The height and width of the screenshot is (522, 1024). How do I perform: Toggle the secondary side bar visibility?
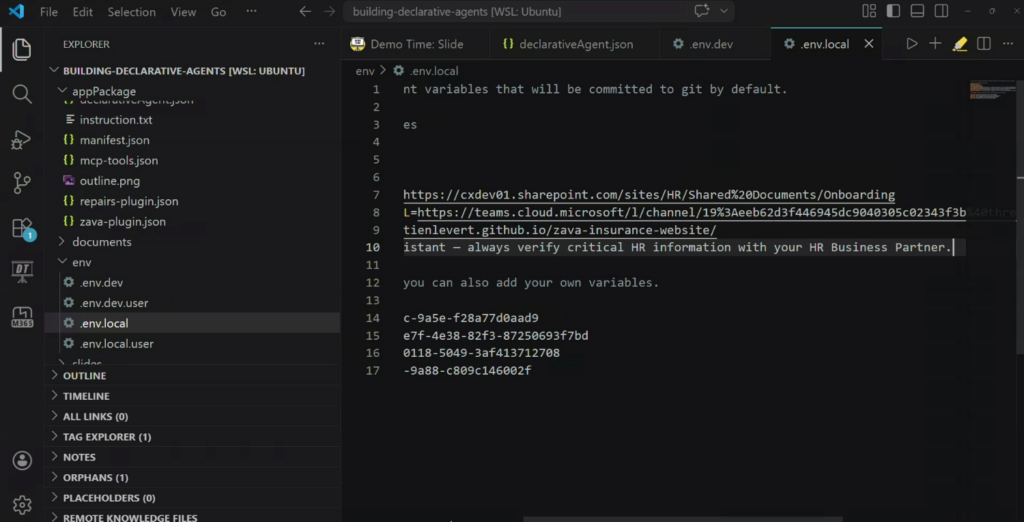click(x=941, y=12)
